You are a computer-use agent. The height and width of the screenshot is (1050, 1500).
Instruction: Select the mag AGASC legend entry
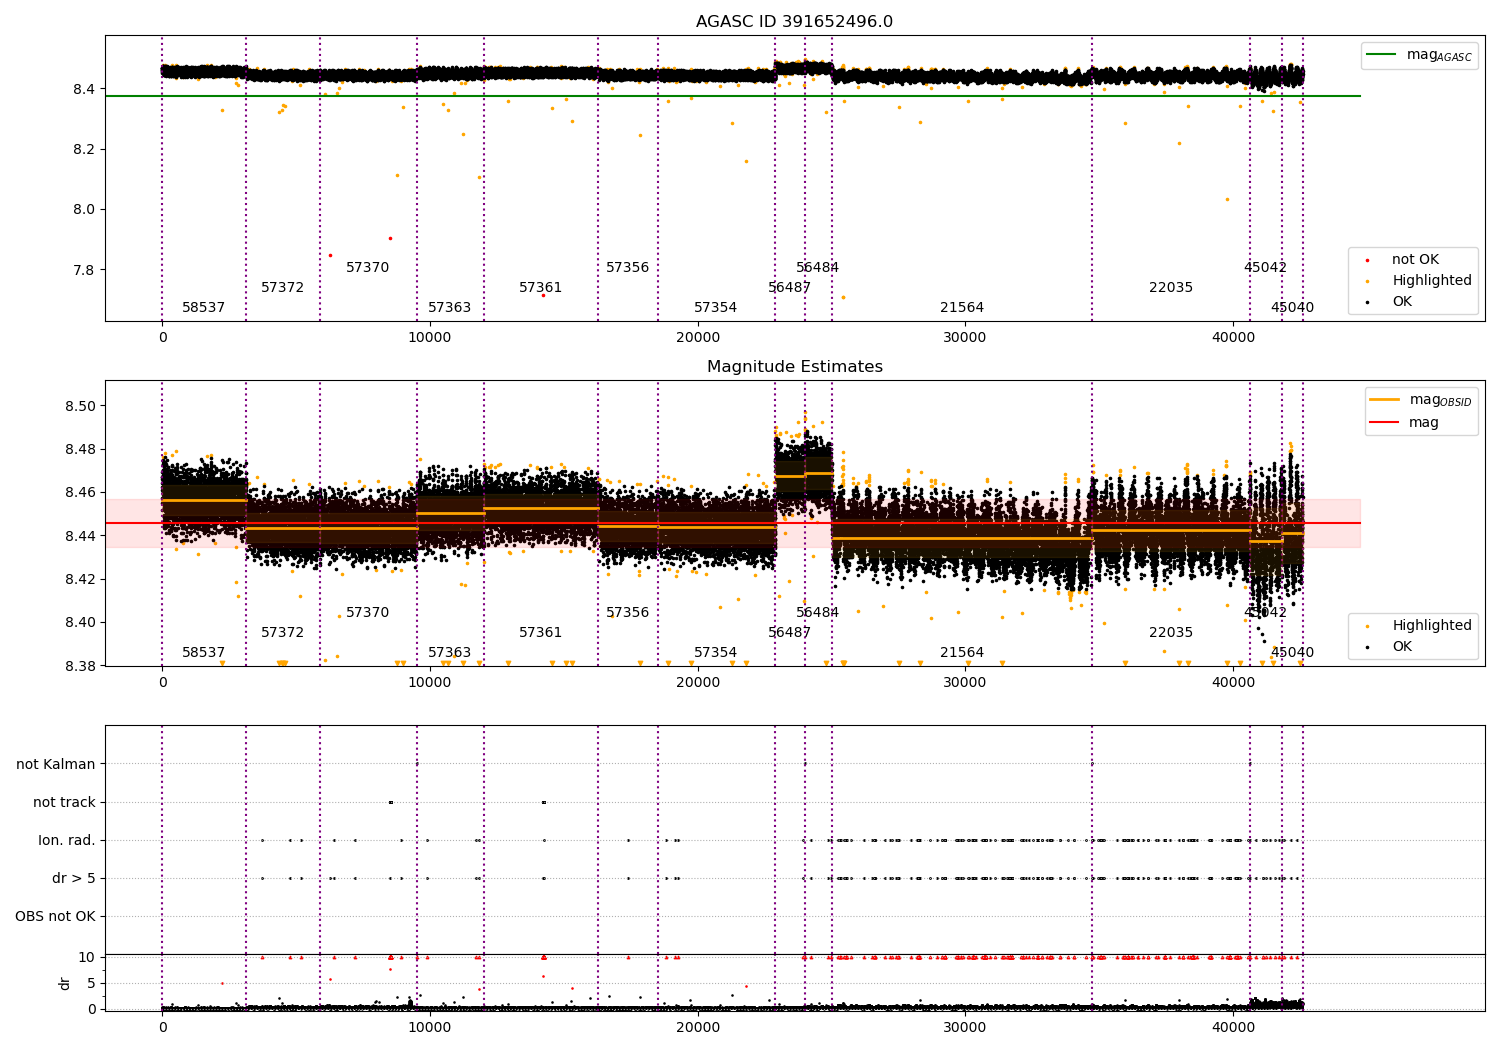[x=1419, y=55]
